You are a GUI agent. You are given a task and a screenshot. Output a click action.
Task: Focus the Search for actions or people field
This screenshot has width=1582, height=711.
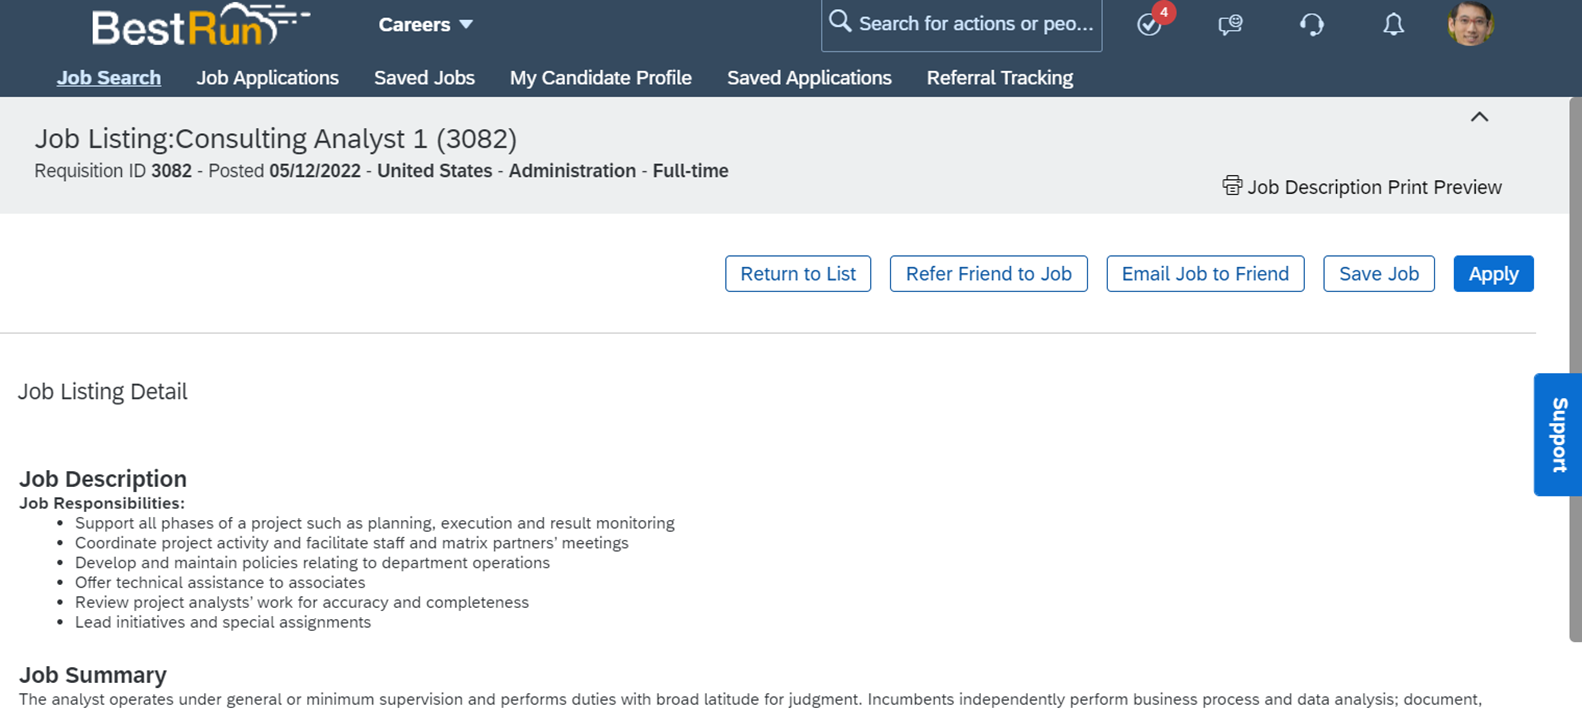pyautogui.click(x=975, y=24)
